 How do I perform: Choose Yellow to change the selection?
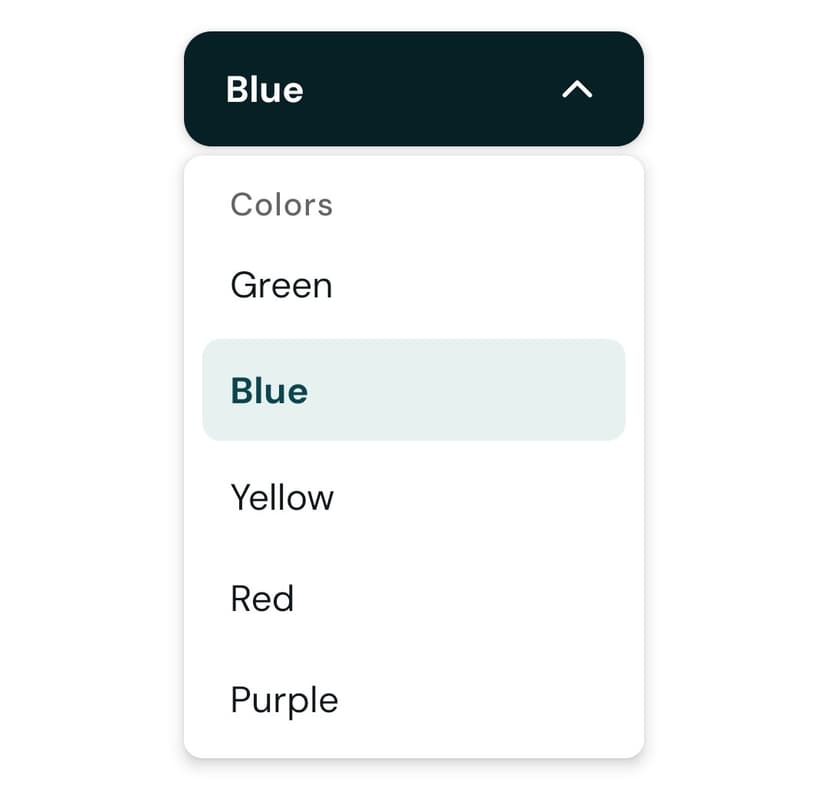click(x=282, y=497)
